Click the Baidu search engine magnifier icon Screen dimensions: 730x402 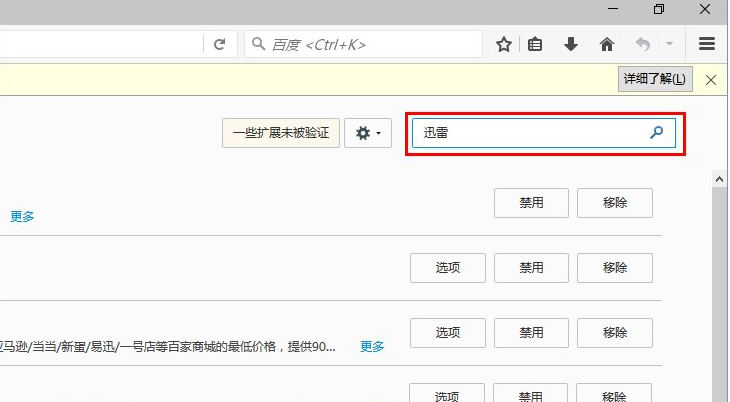coord(258,44)
